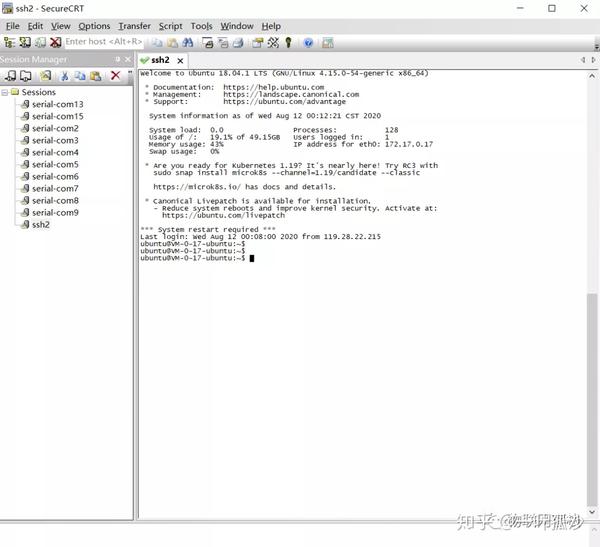Close the Session Manager panel
This screenshot has width=600, height=547.
point(128,59)
